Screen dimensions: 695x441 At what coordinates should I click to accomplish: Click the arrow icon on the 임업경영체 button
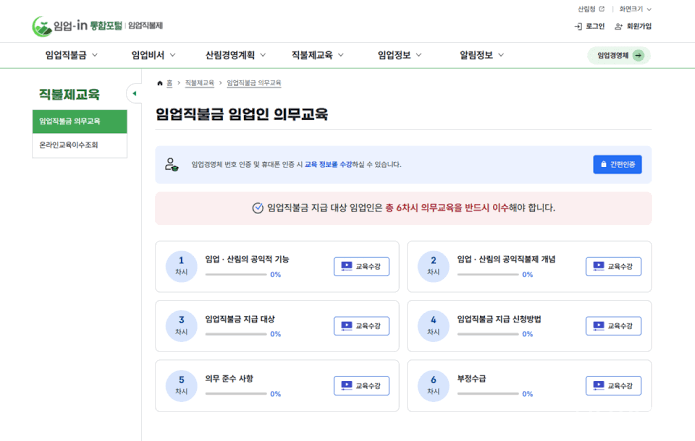click(638, 55)
